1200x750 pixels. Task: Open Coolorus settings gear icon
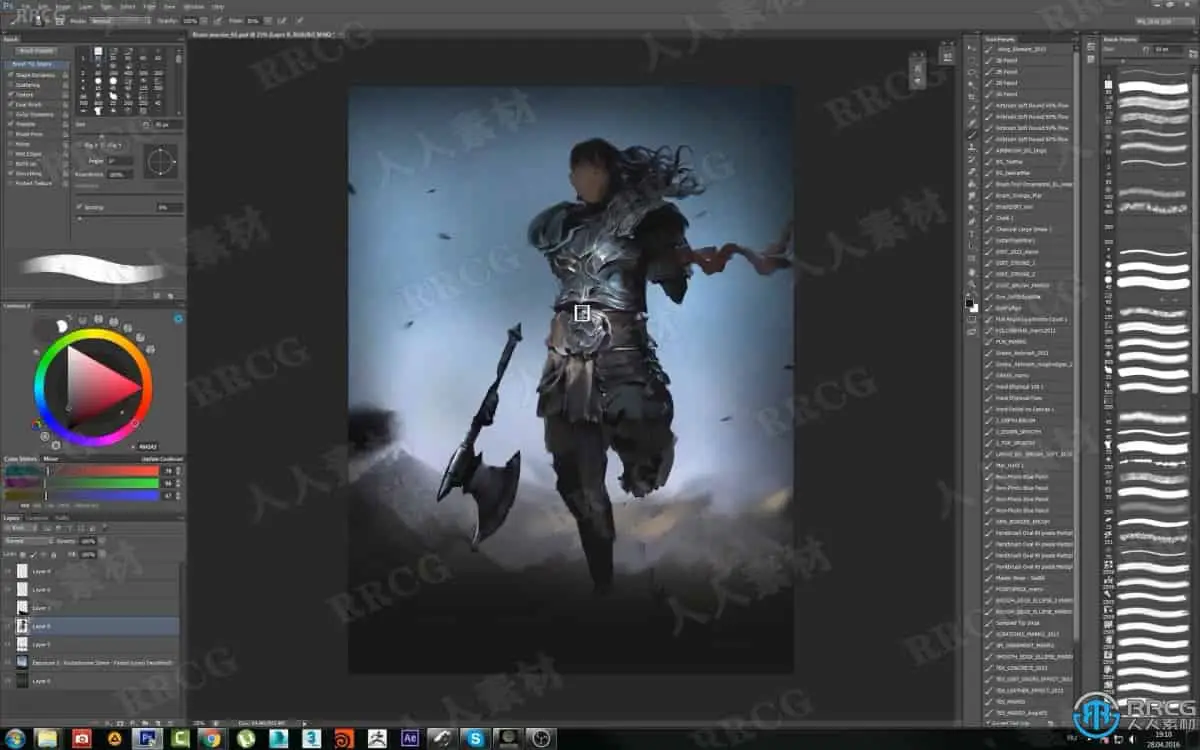[178, 319]
